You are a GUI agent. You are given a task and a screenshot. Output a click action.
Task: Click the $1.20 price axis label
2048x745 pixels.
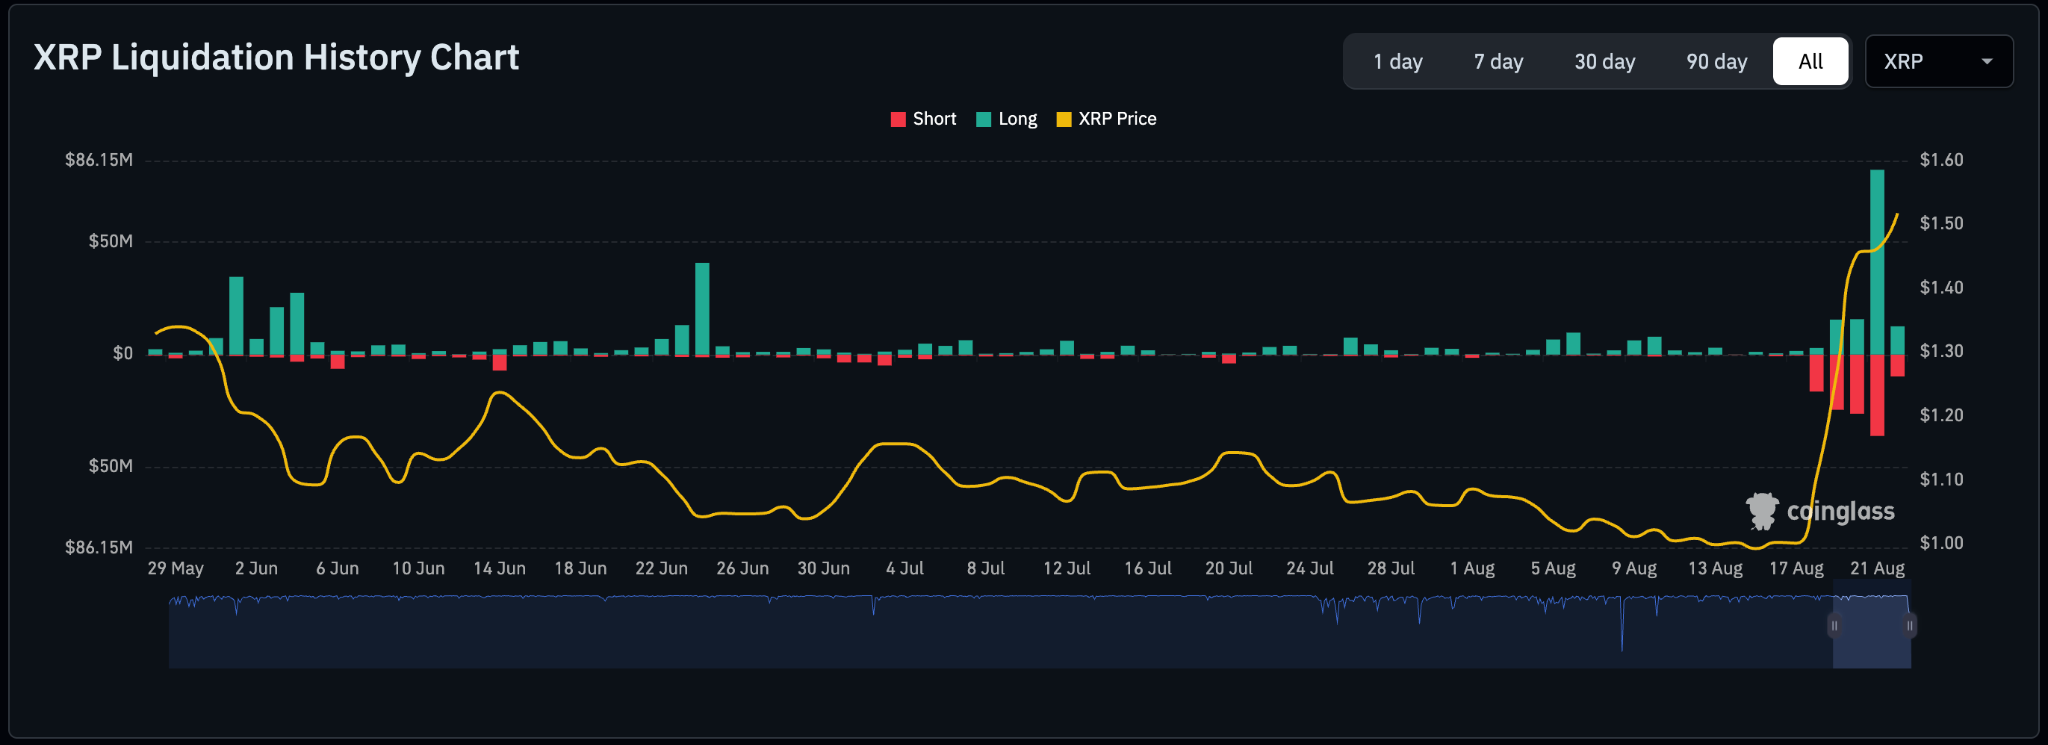1941,415
